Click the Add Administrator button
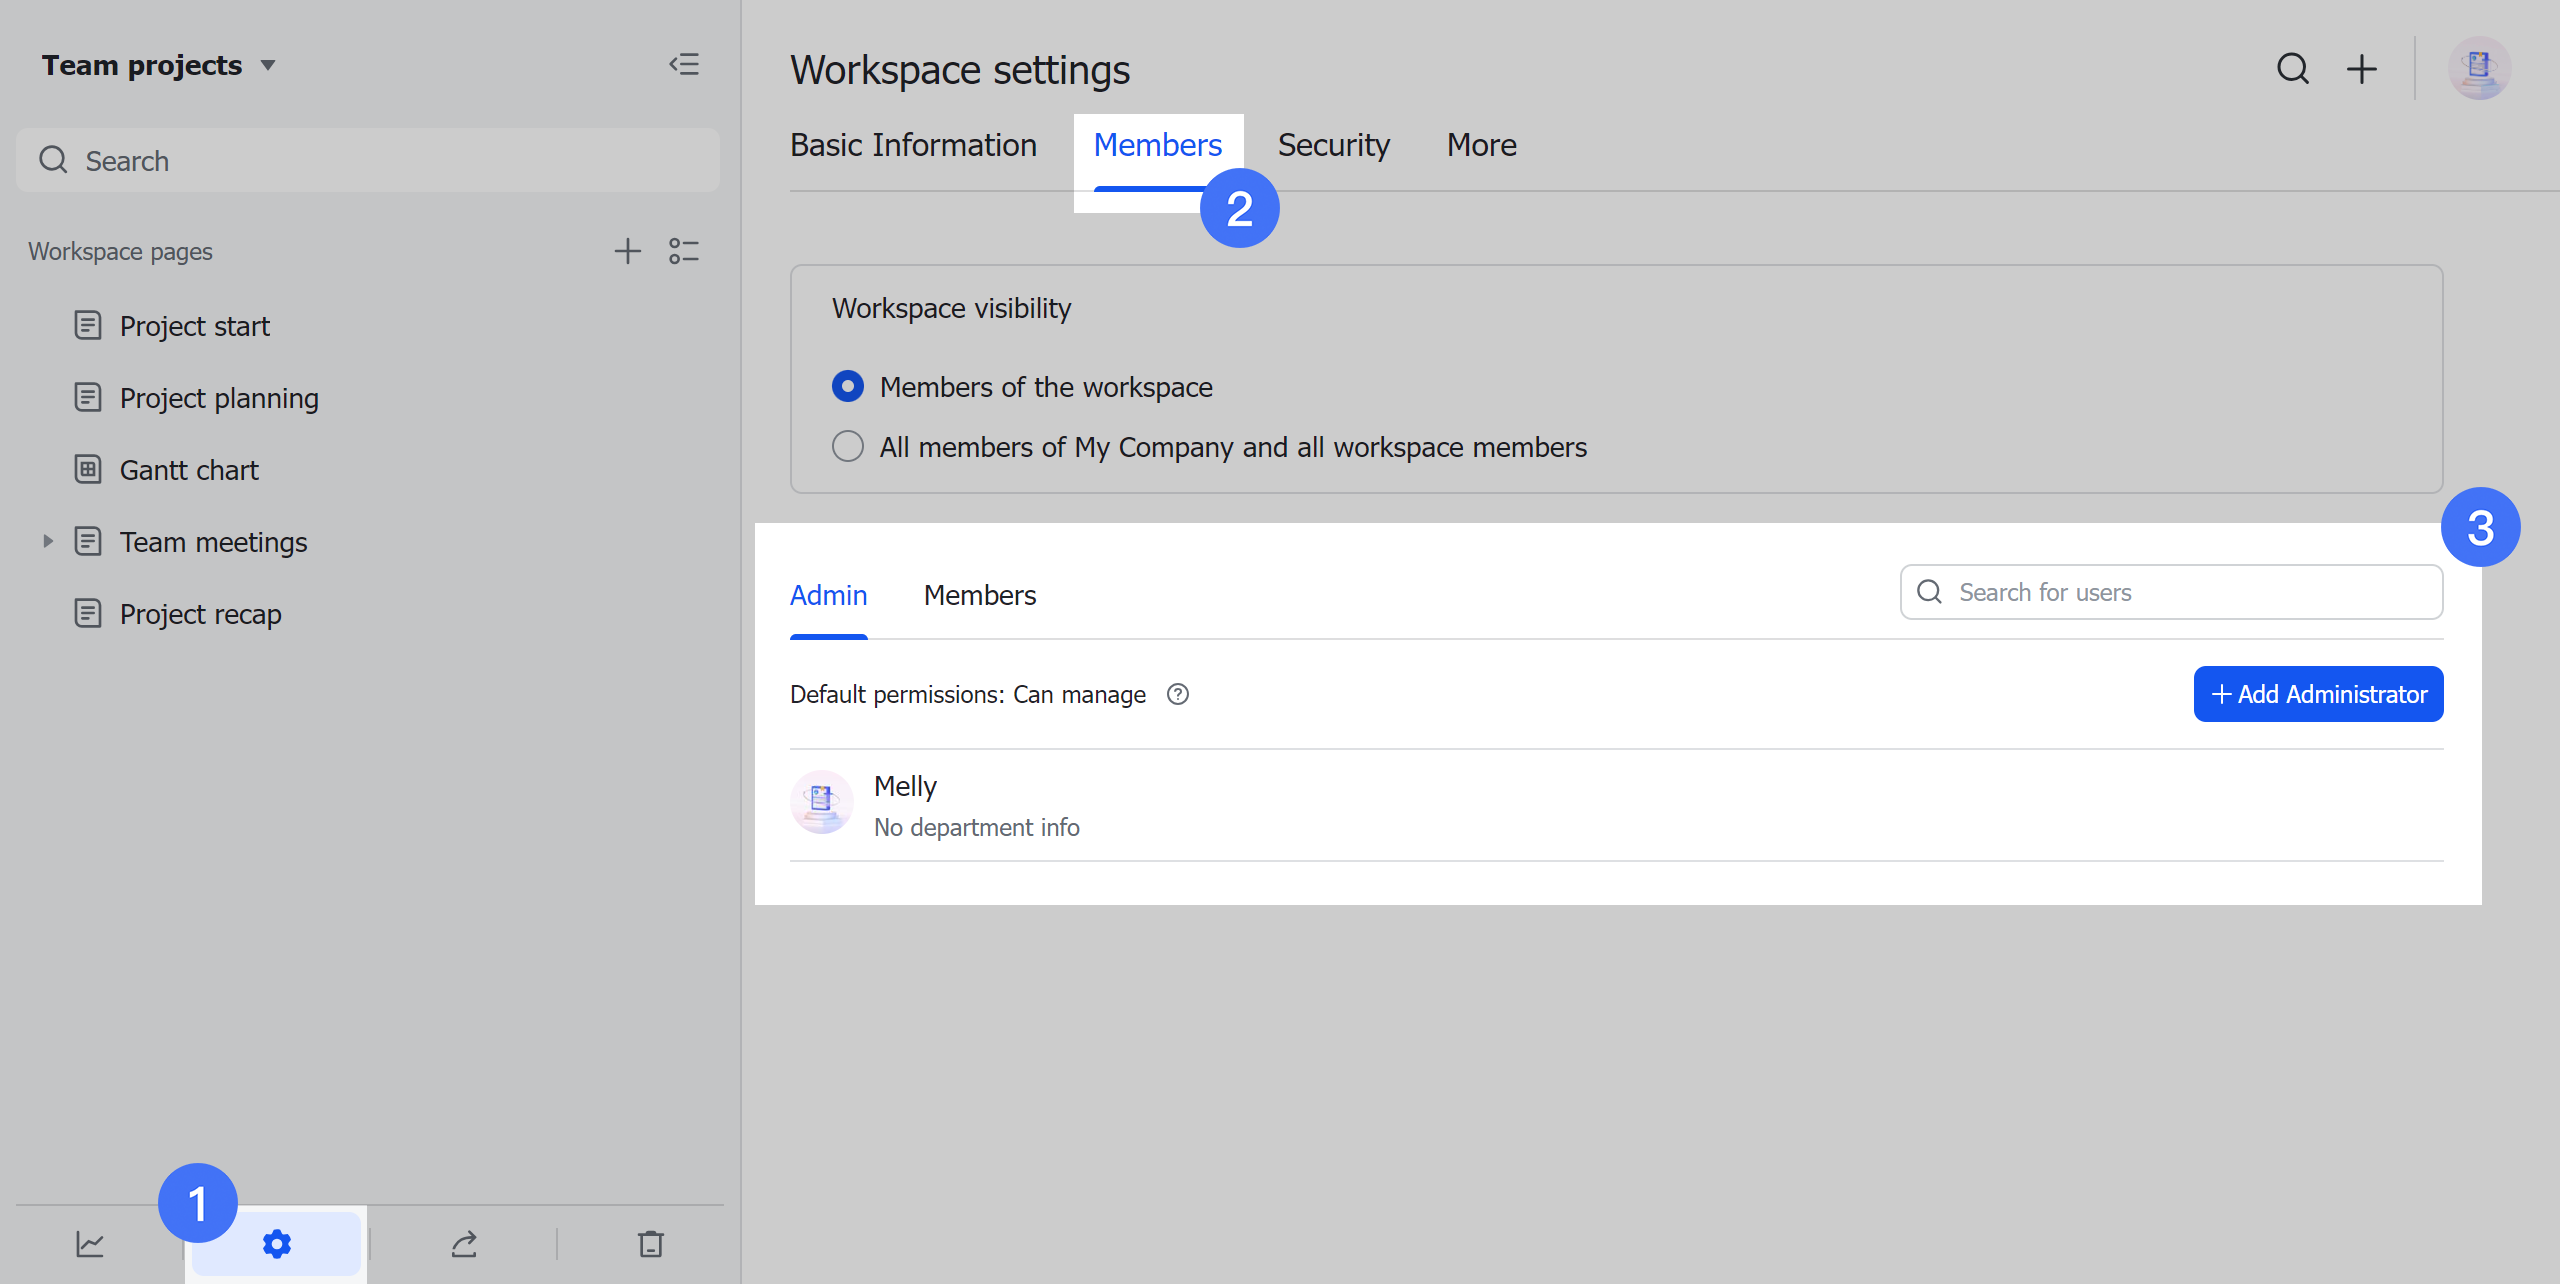 point(2317,693)
